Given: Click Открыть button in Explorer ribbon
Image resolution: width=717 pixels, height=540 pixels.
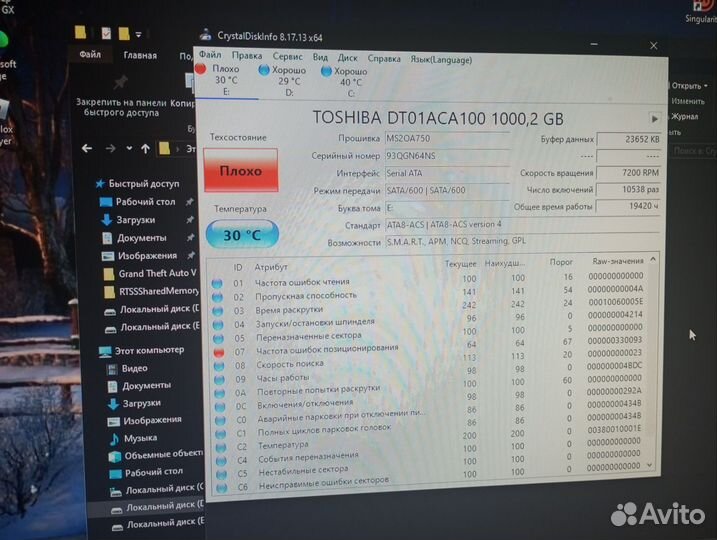Looking at the screenshot, I should (x=689, y=86).
